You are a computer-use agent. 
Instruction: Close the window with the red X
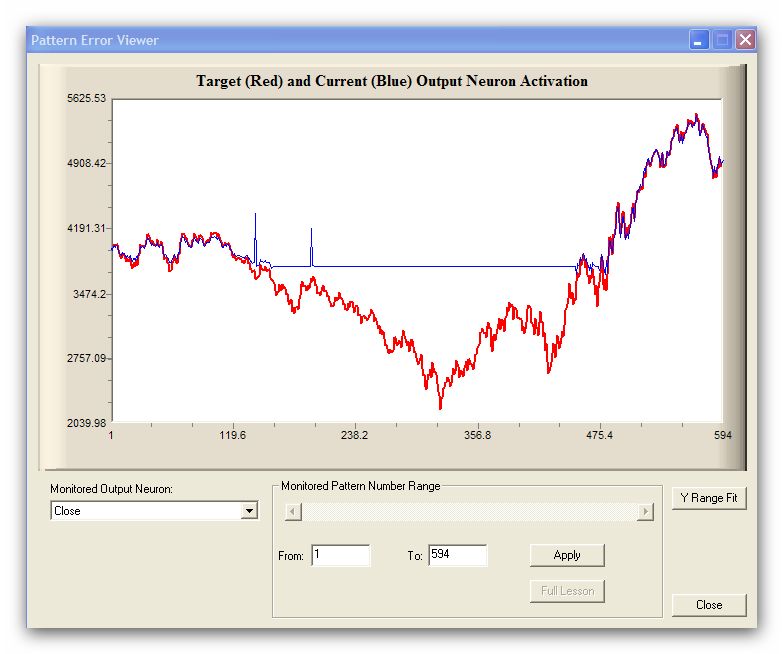pos(745,40)
